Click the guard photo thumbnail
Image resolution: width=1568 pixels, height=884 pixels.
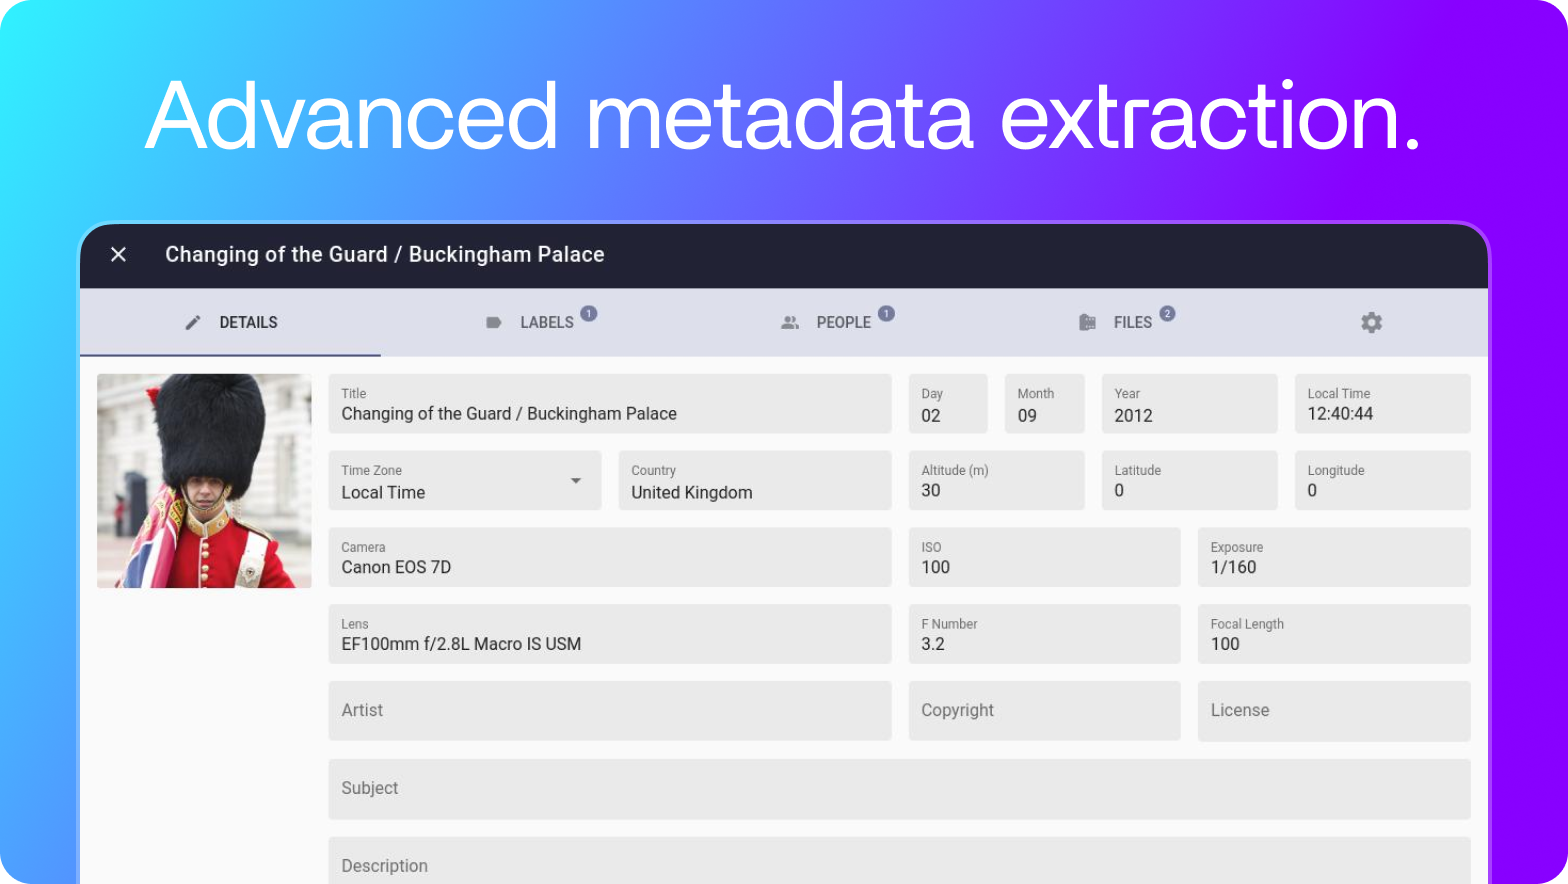point(204,481)
